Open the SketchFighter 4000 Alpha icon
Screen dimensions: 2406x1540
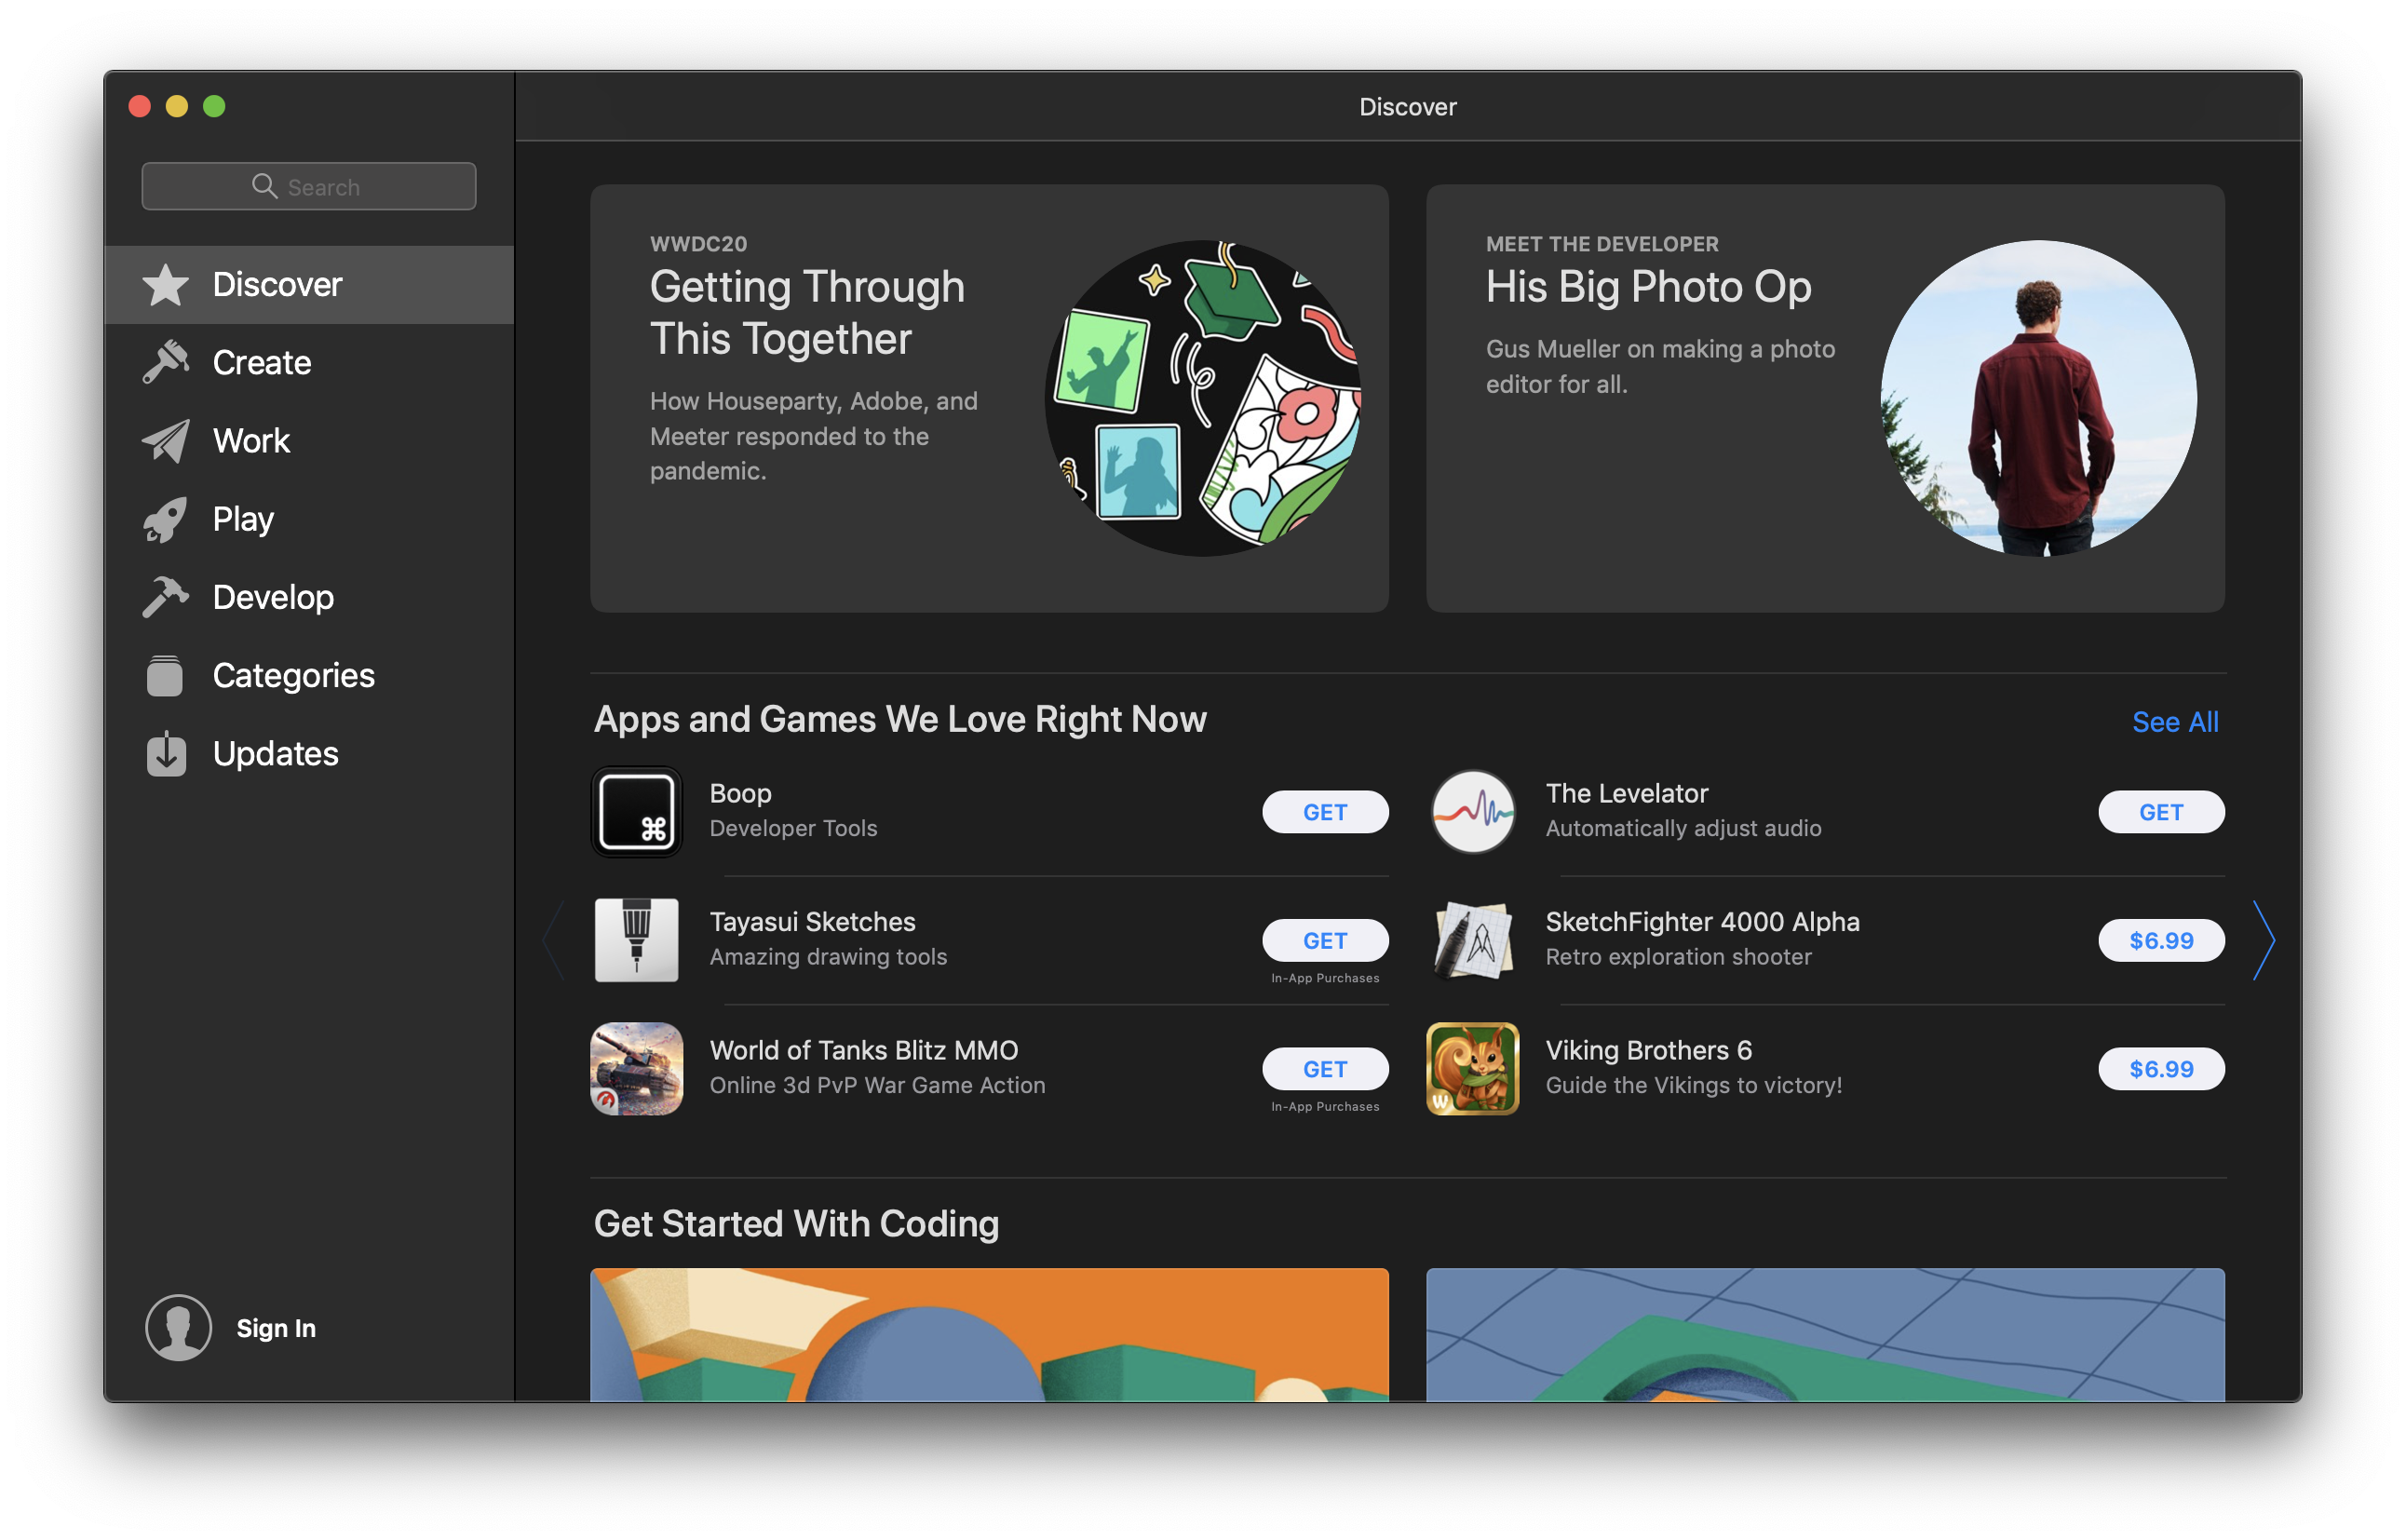1472,940
